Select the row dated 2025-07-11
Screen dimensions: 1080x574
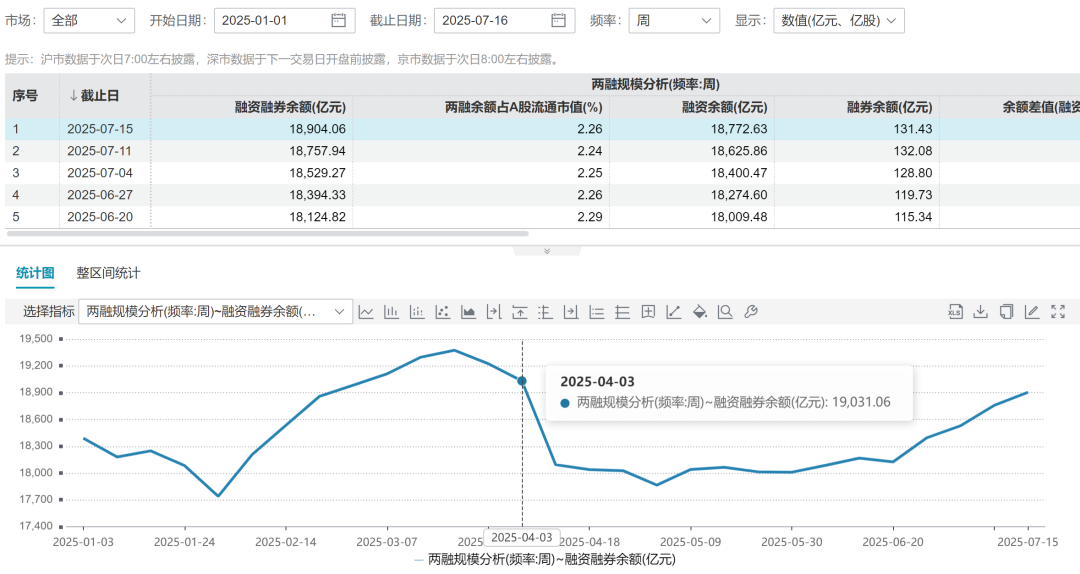coord(542,151)
